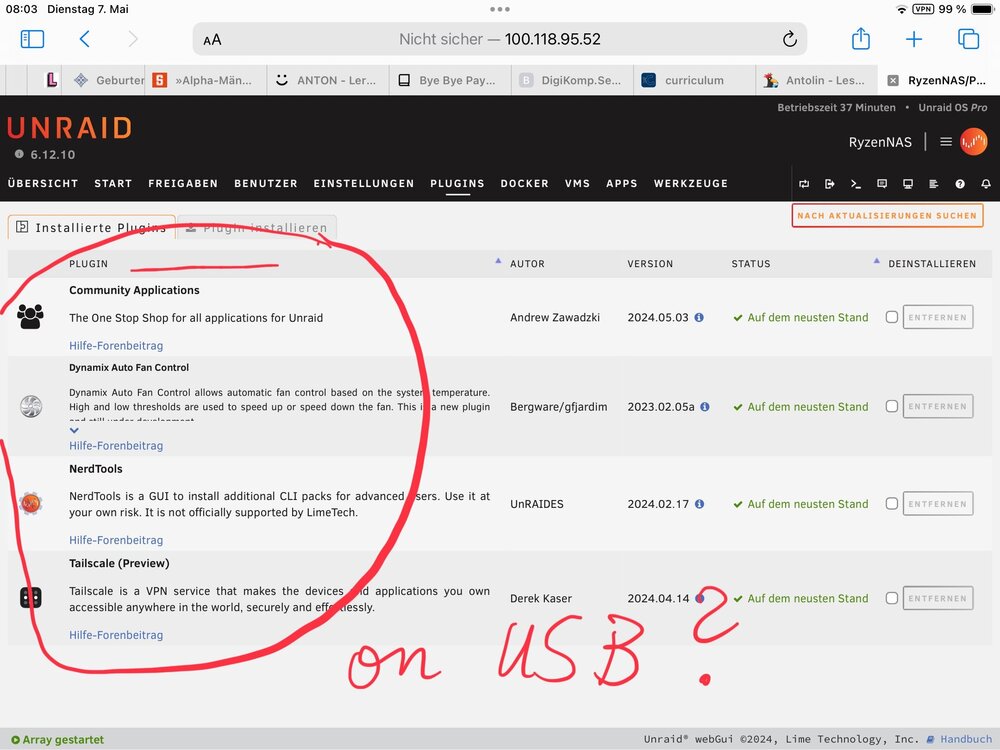
Task: Click the Dynamix Auto Fan Control fan icon
Action: coord(31,406)
